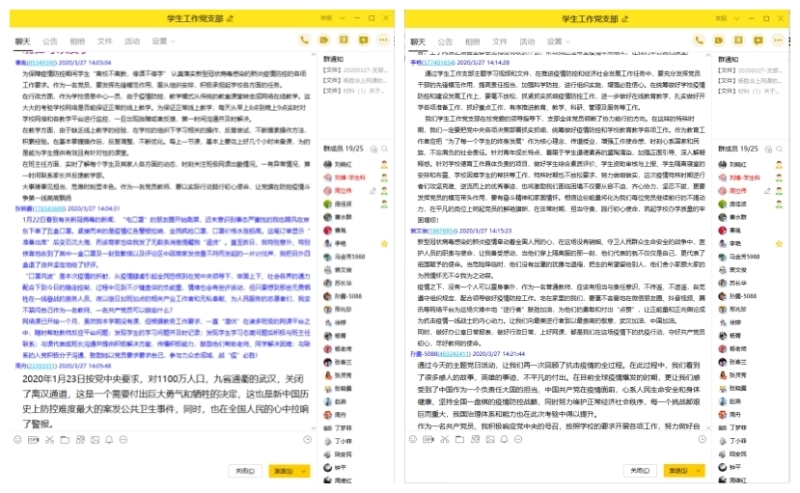Open GIF picker in left window toolbar

pyautogui.click(x=33, y=439)
